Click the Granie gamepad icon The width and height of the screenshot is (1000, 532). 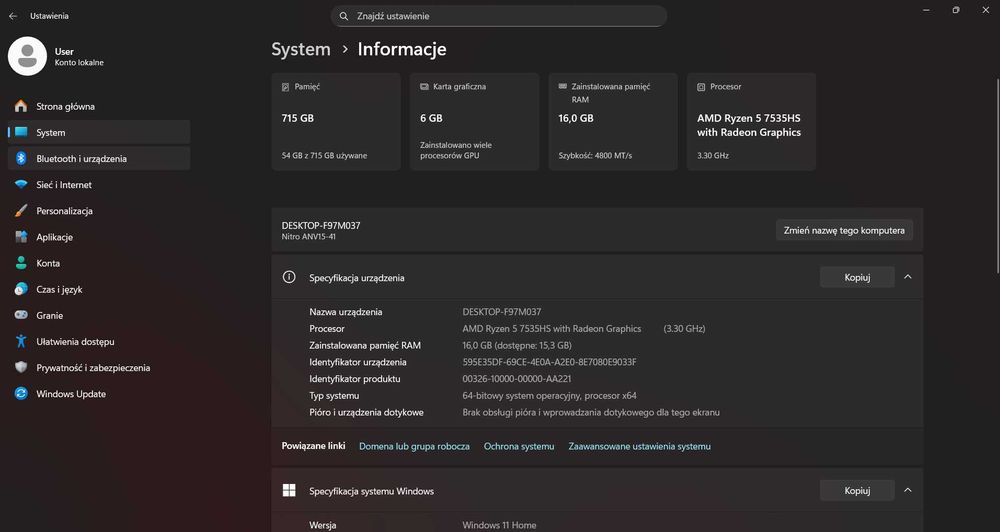21,315
